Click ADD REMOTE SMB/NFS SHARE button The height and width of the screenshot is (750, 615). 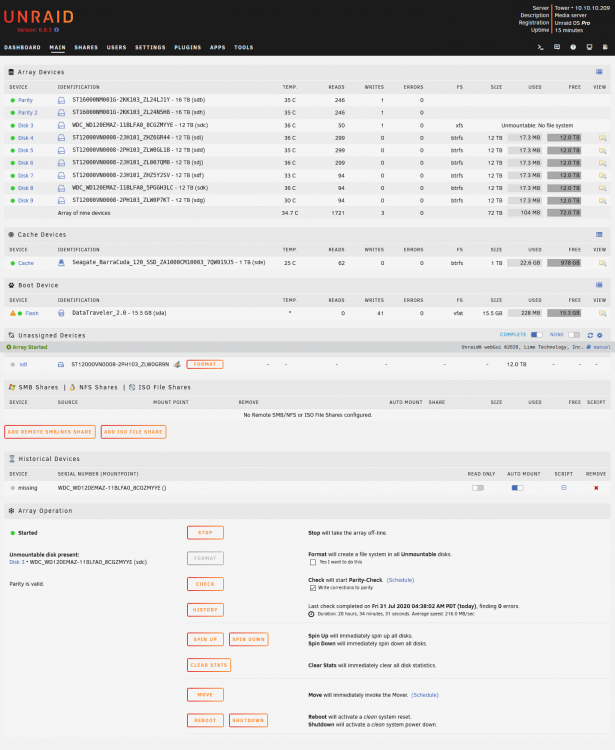(x=50, y=432)
